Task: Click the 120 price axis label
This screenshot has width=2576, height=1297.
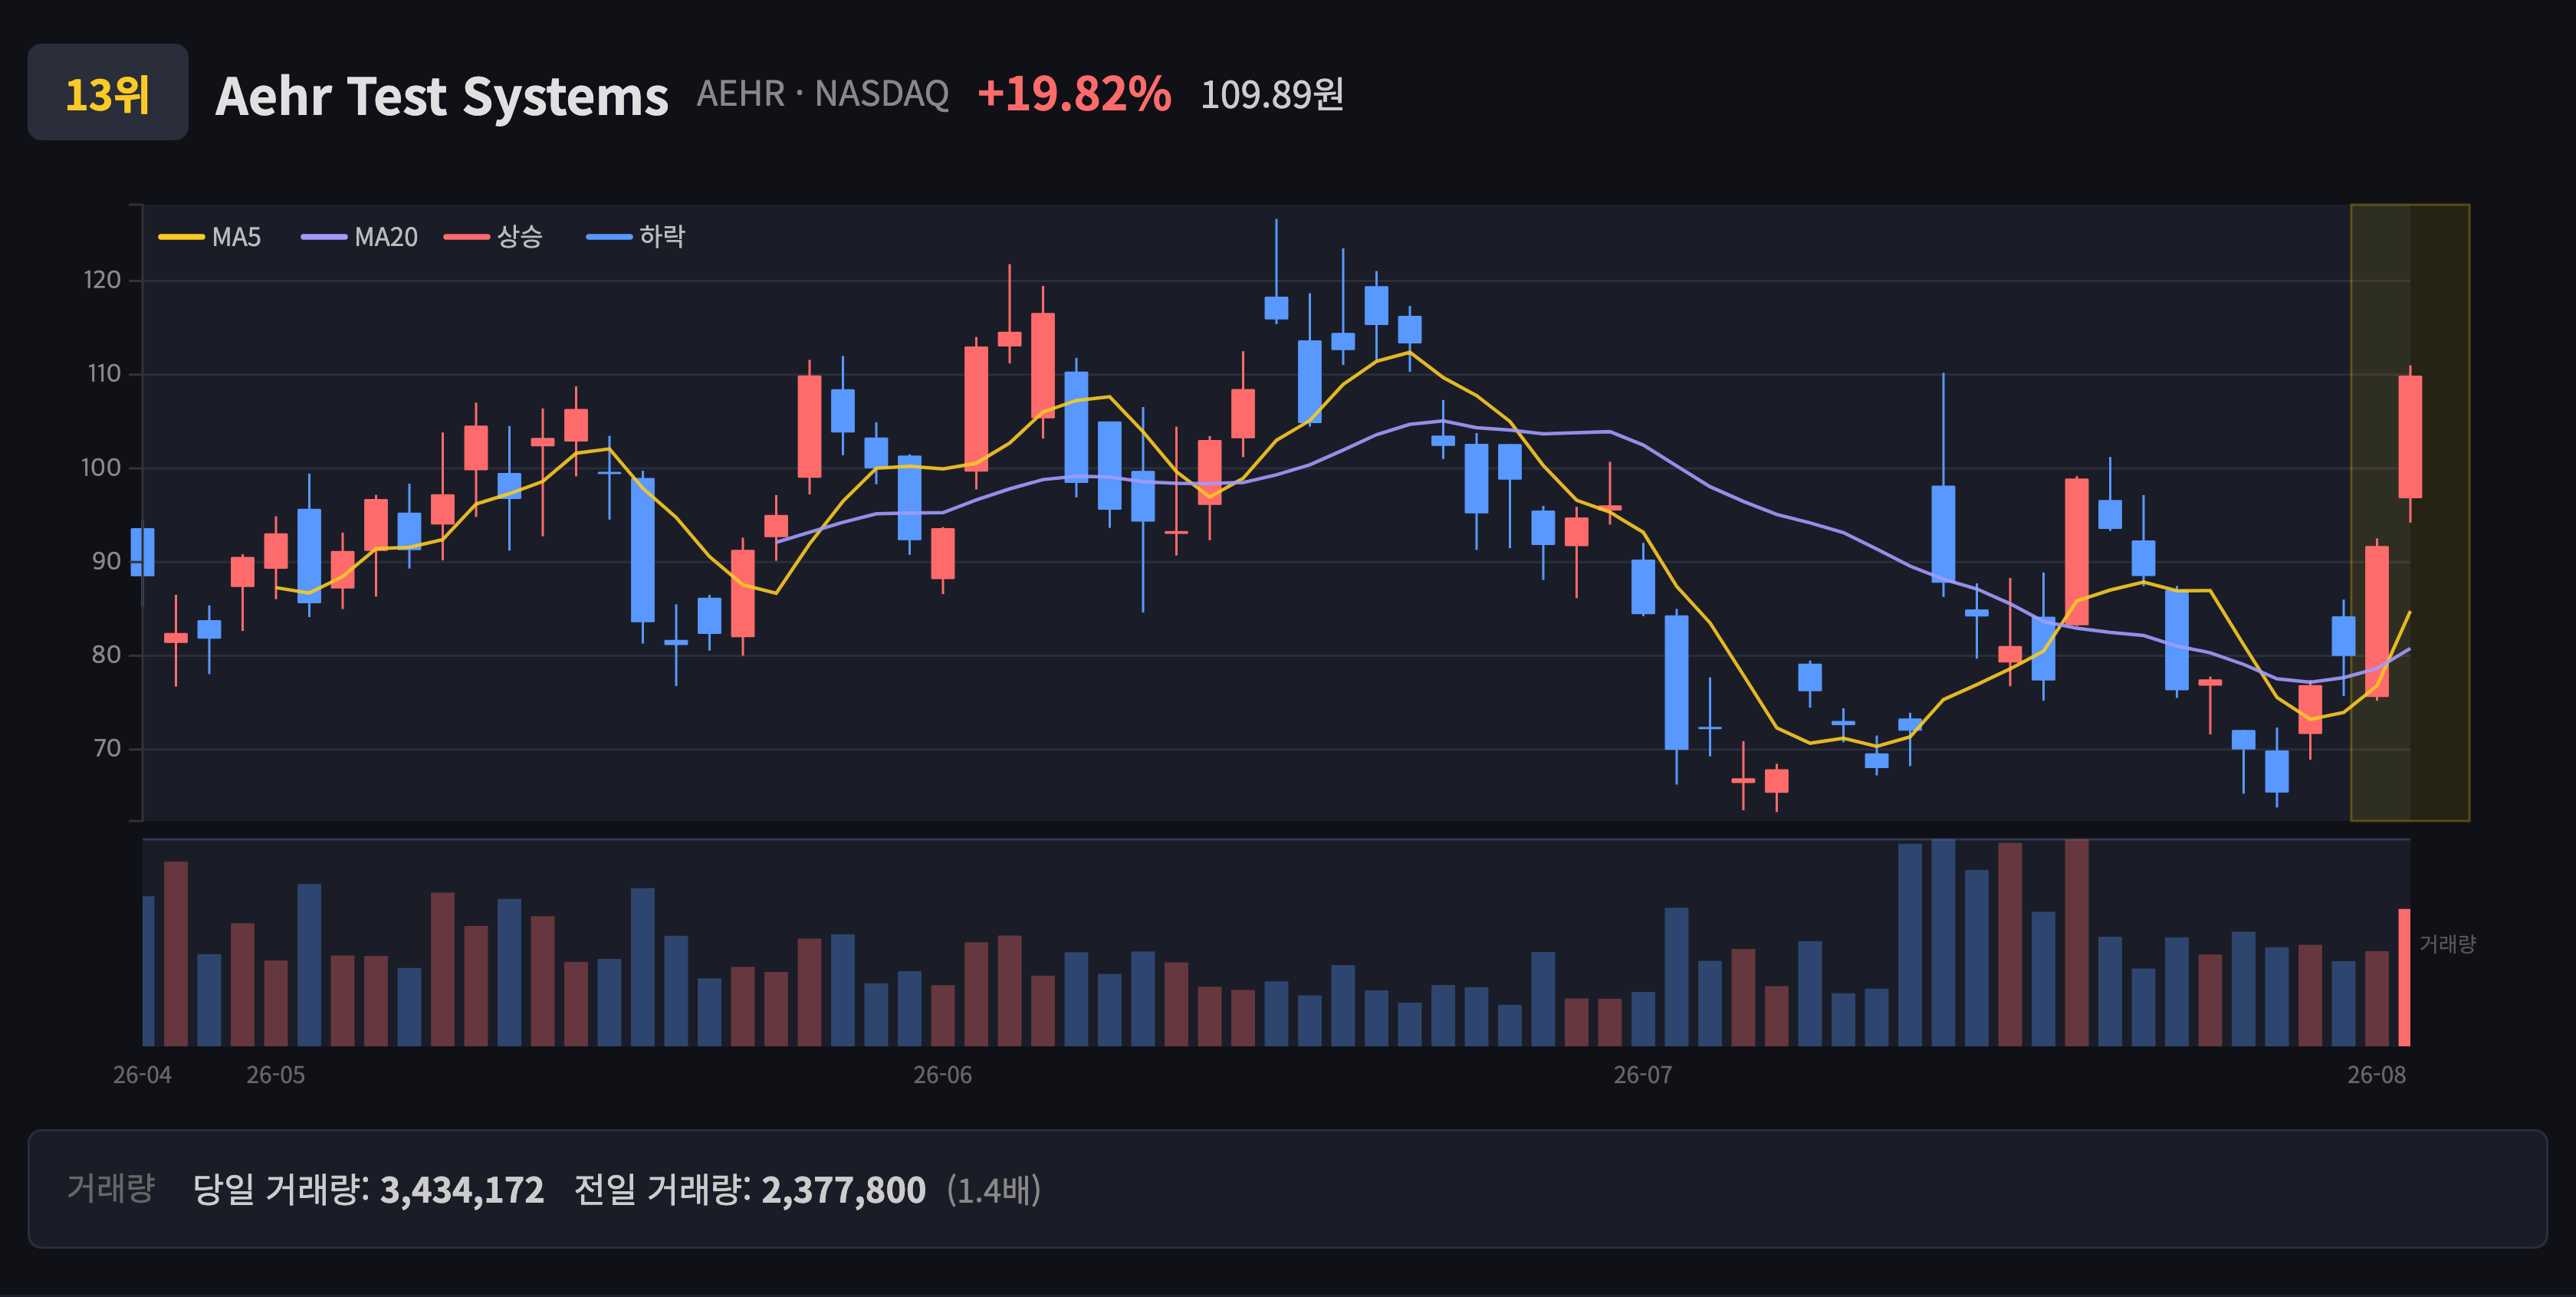Action: click(102, 280)
